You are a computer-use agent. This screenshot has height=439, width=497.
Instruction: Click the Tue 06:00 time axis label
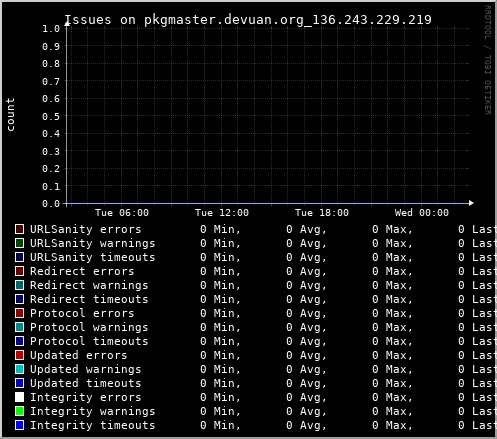point(122,213)
